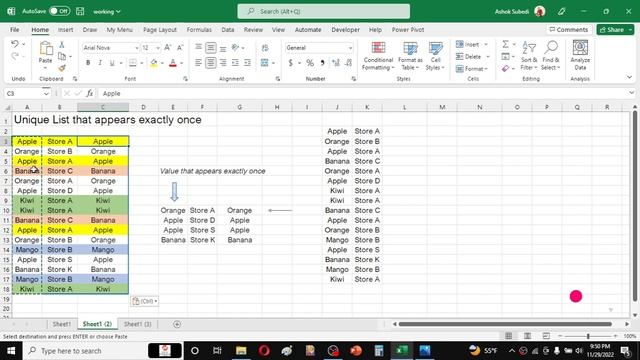Viewport: 640px width, 360px height.
Task: Click the Percent Style icon
Action: click(x=310, y=63)
